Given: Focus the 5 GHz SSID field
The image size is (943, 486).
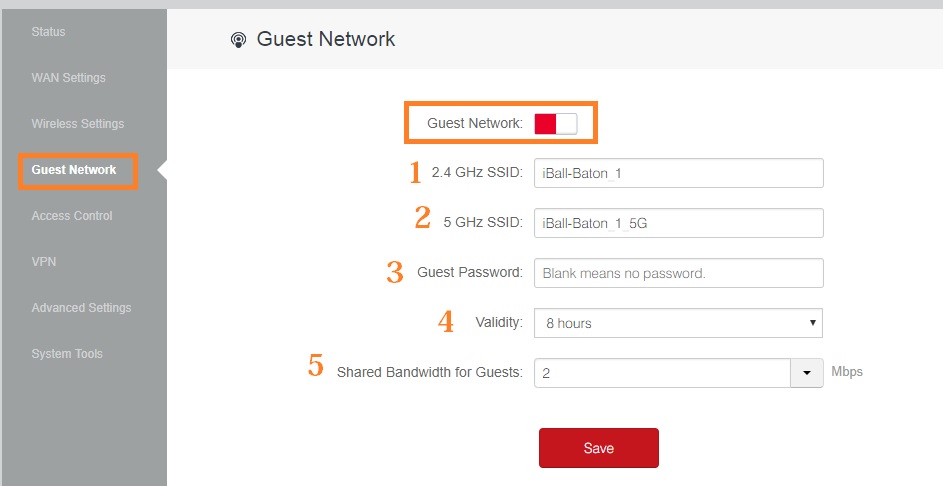Looking at the screenshot, I should (678, 223).
